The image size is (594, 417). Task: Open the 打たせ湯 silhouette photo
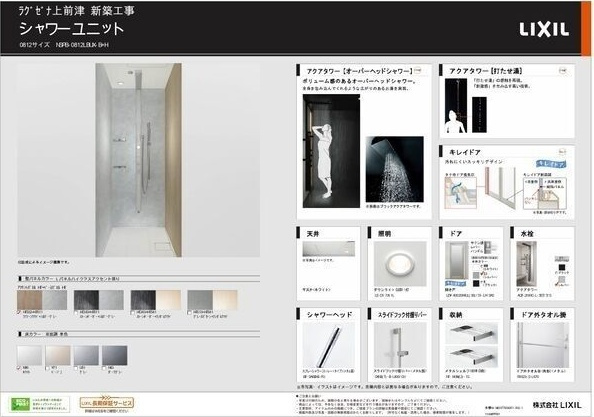click(x=456, y=106)
